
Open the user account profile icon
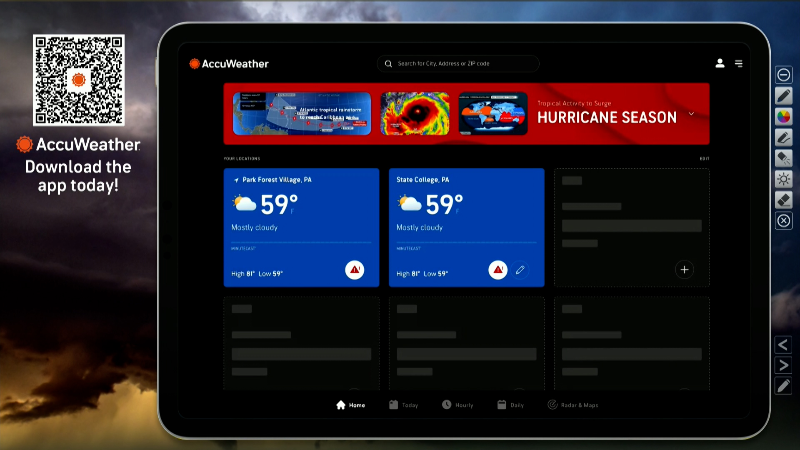click(720, 63)
